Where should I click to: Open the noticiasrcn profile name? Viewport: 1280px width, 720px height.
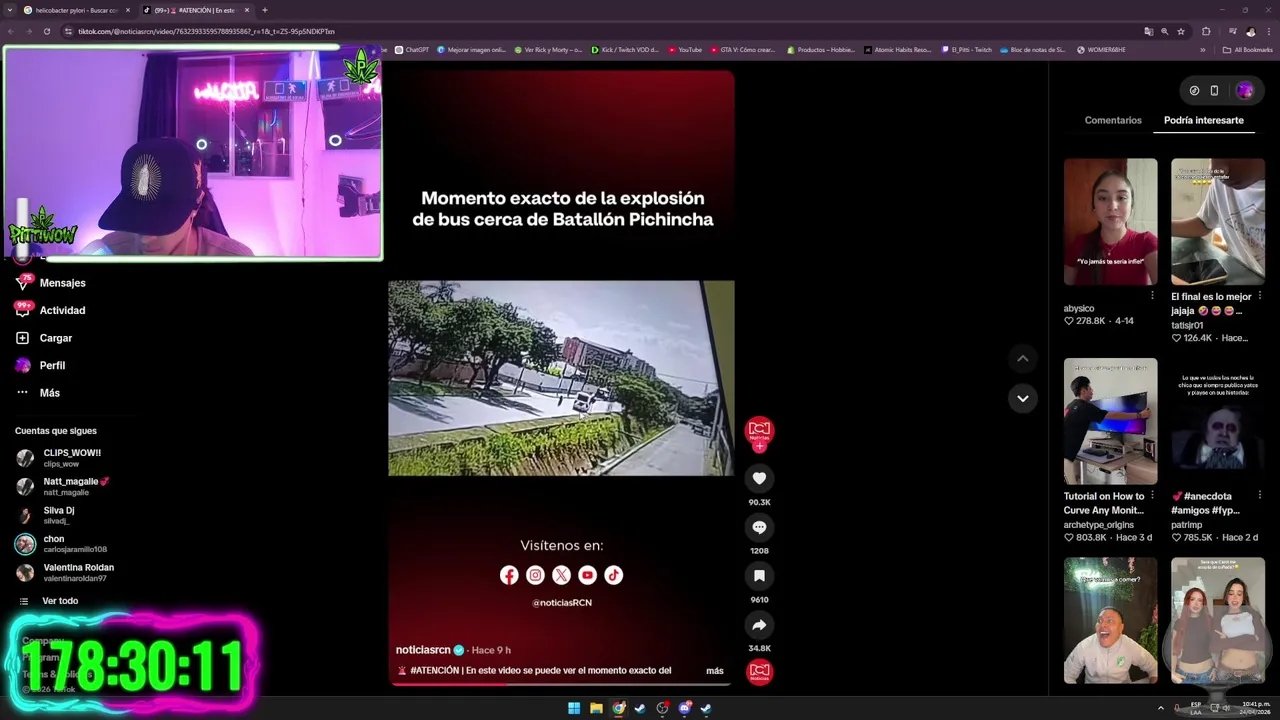coord(423,650)
